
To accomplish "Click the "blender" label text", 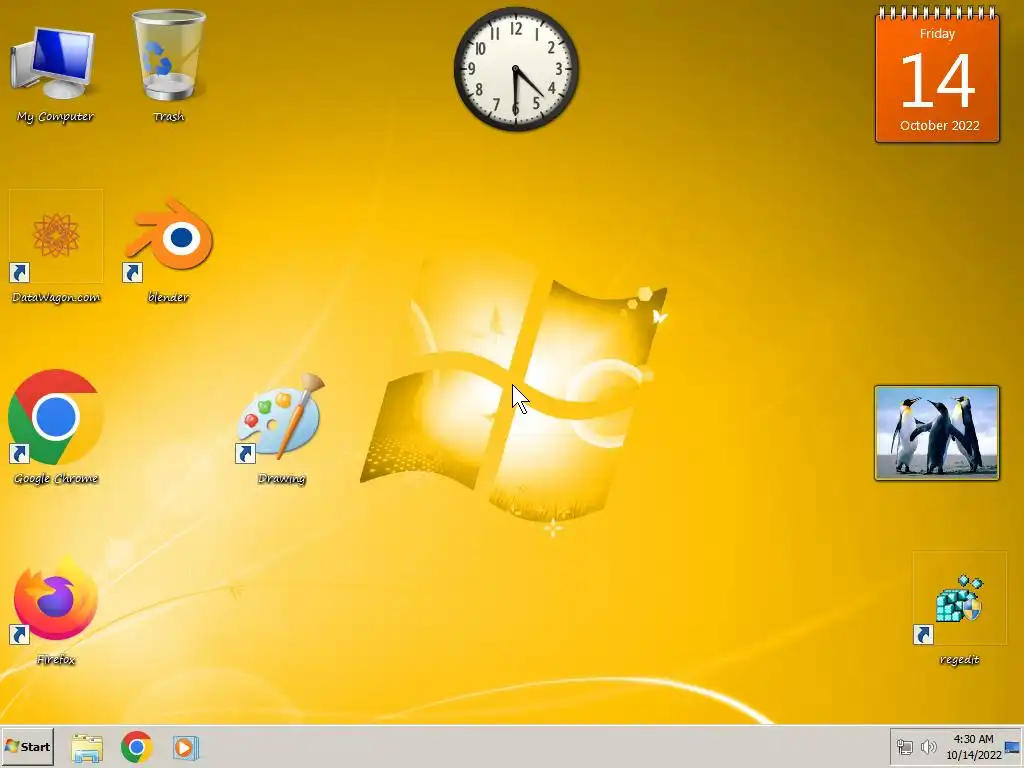I will point(168,297).
